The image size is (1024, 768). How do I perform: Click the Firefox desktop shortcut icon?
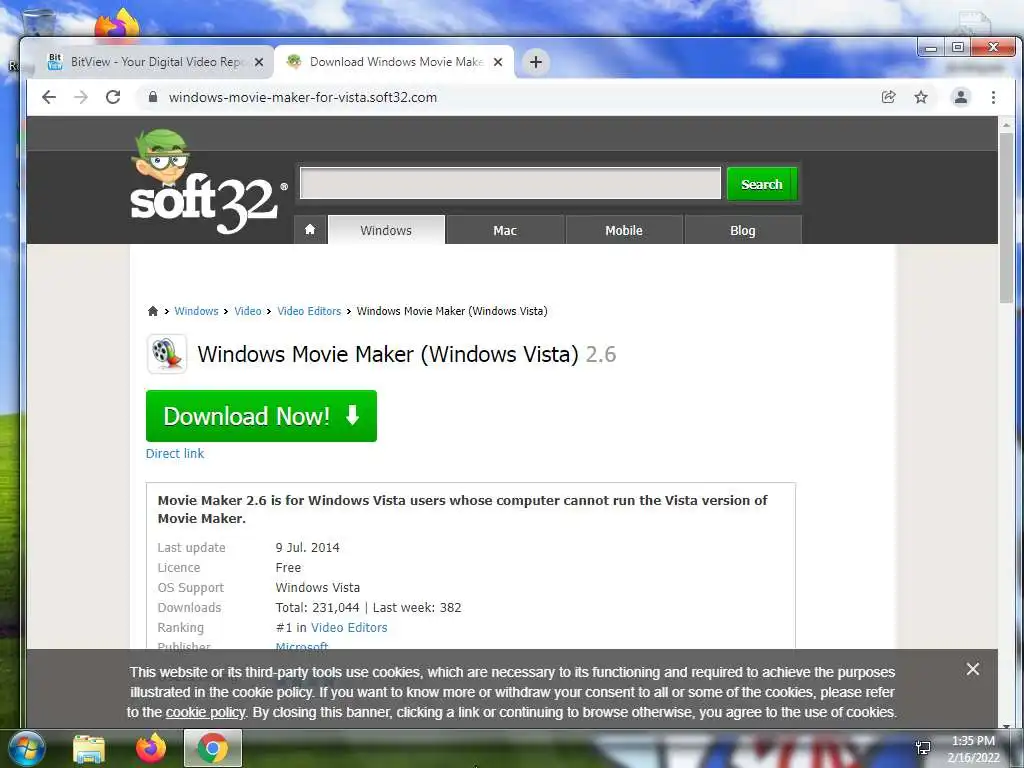[x=117, y=23]
